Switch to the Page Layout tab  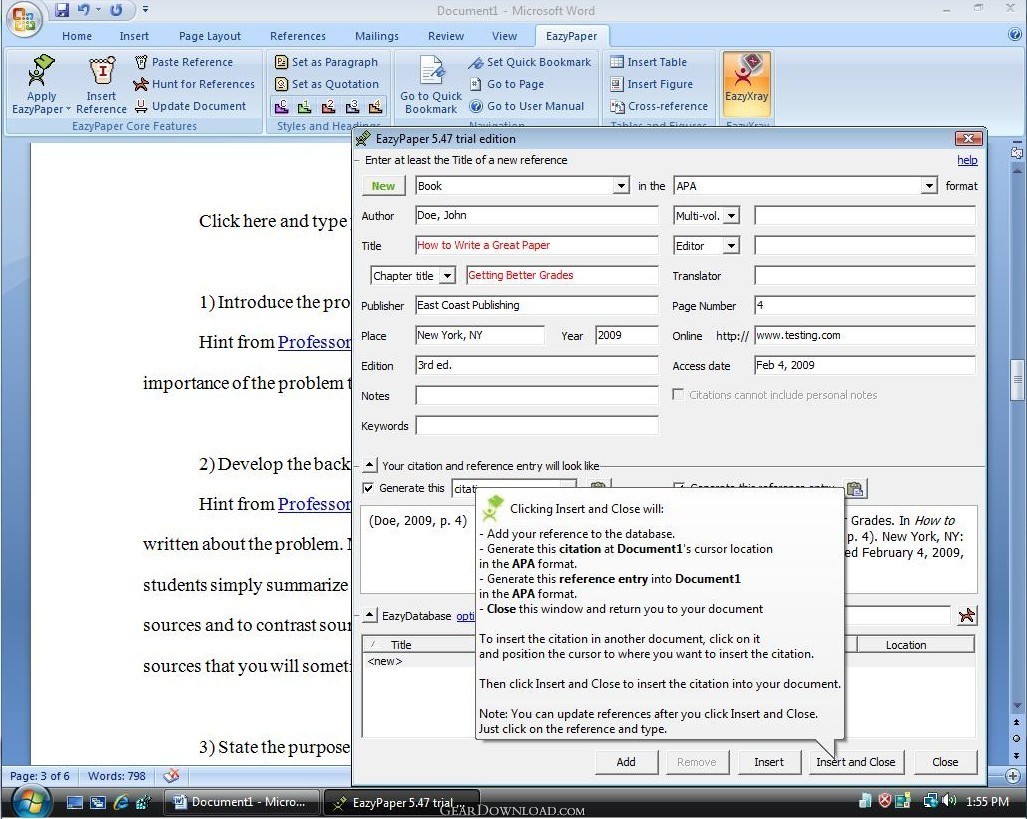210,36
